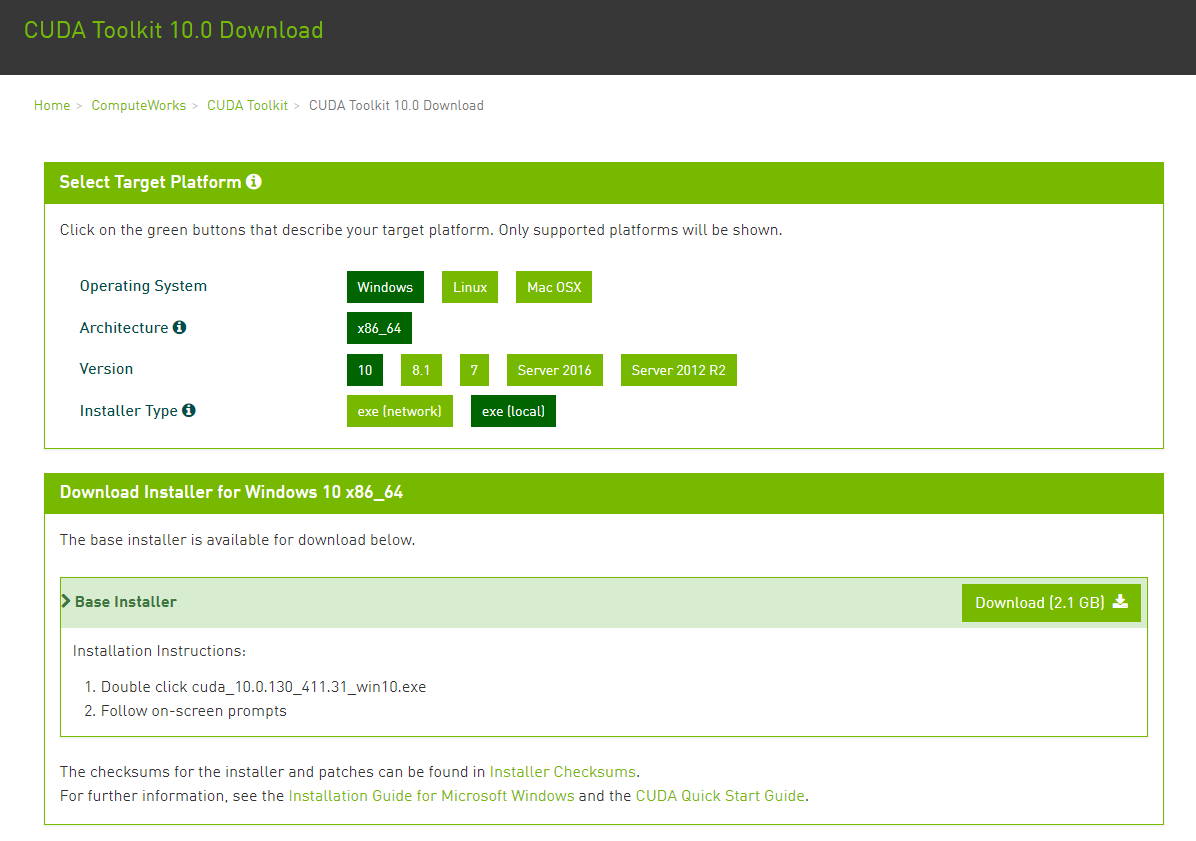Viewport: 1196px width, 841px height.
Task: Pick Server 2016 version
Action: (x=554, y=370)
